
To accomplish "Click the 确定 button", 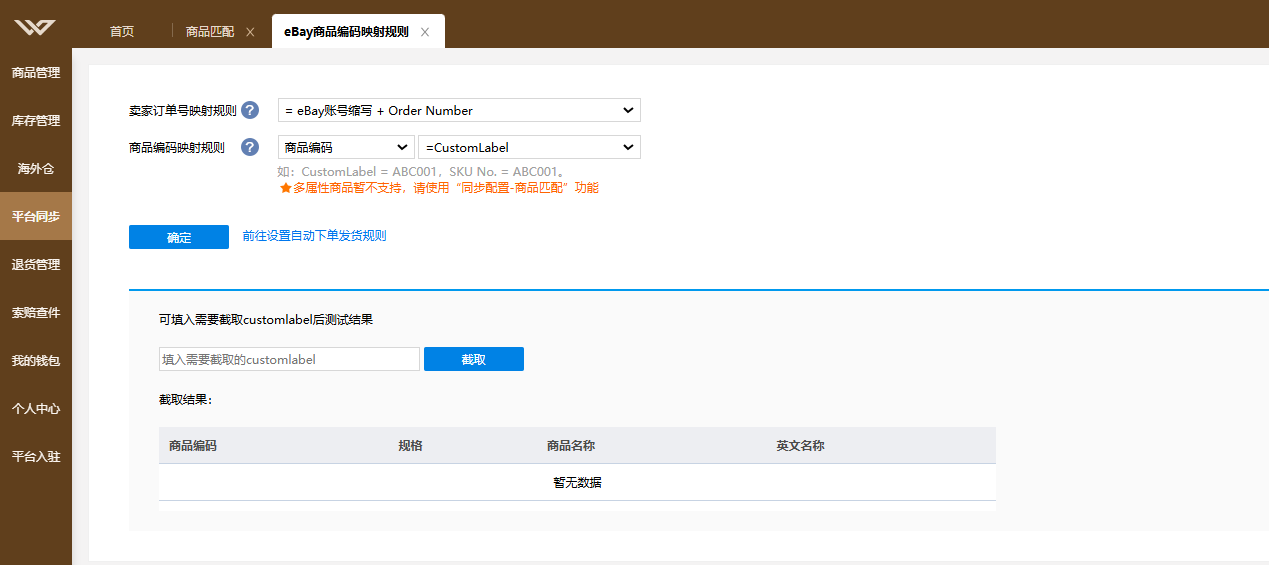I will coord(179,237).
